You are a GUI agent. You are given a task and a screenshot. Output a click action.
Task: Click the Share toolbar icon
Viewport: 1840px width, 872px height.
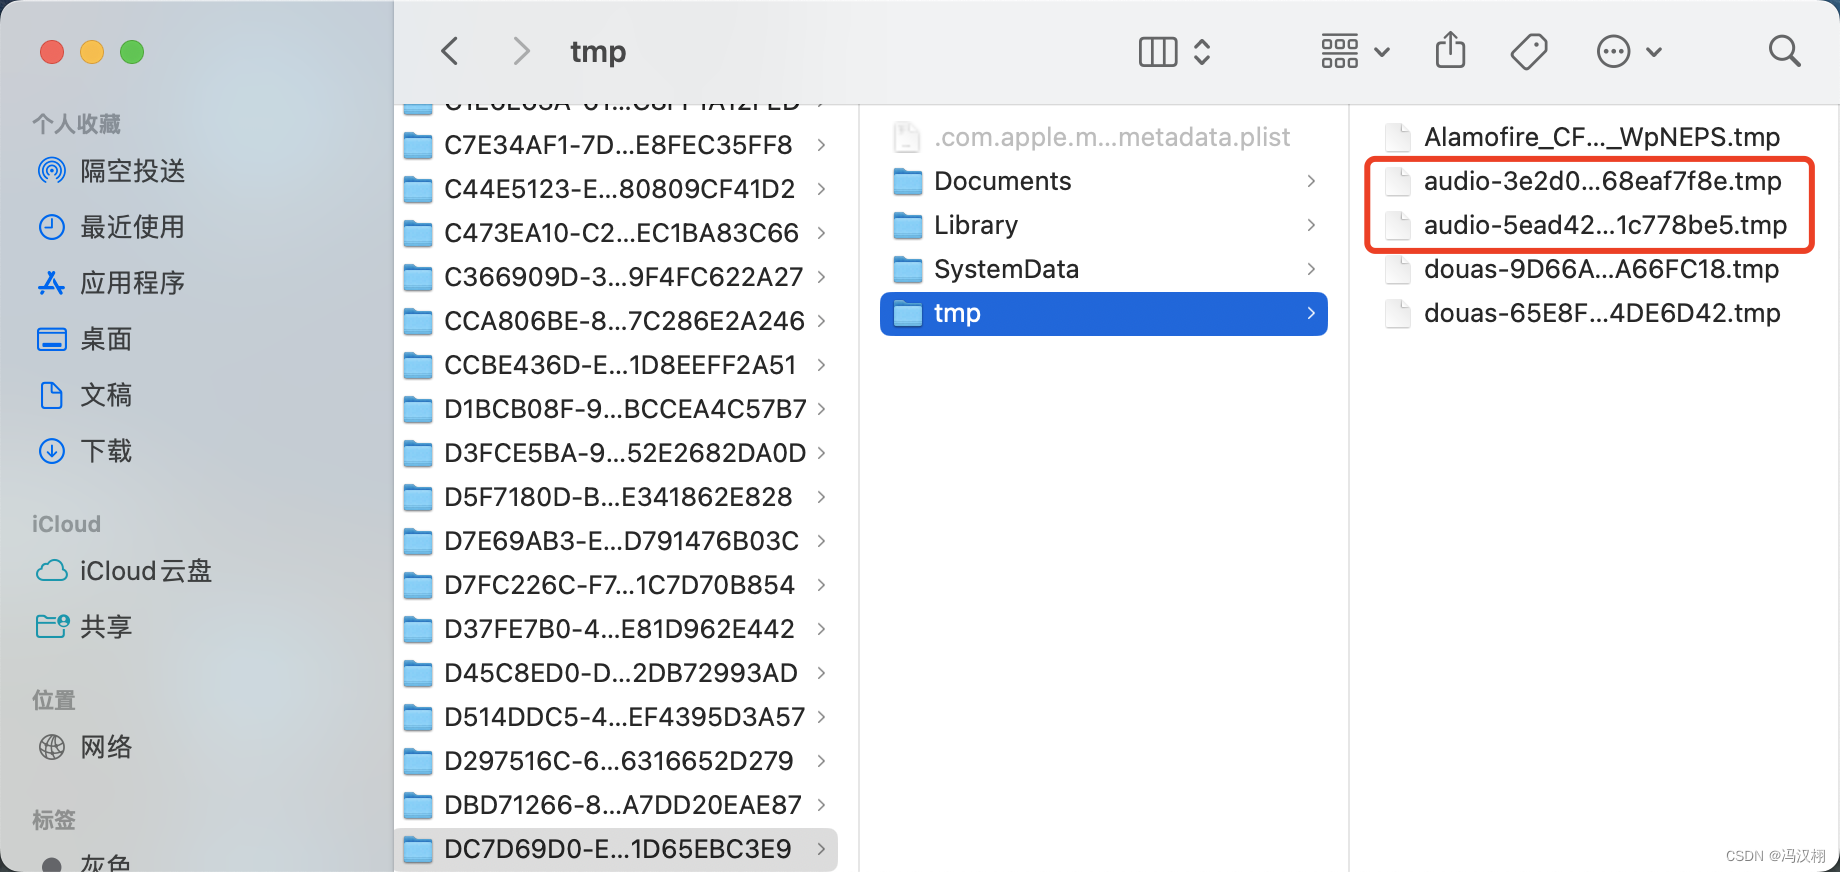[1450, 50]
